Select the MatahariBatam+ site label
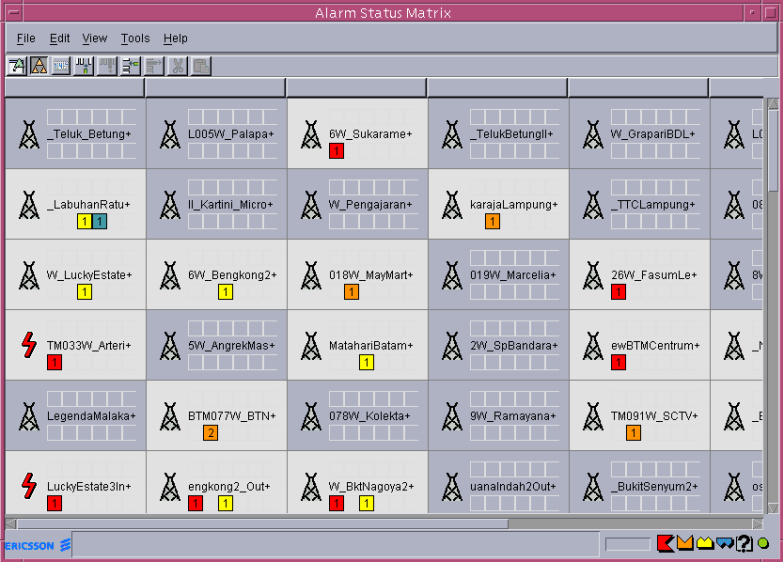 click(x=370, y=345)
